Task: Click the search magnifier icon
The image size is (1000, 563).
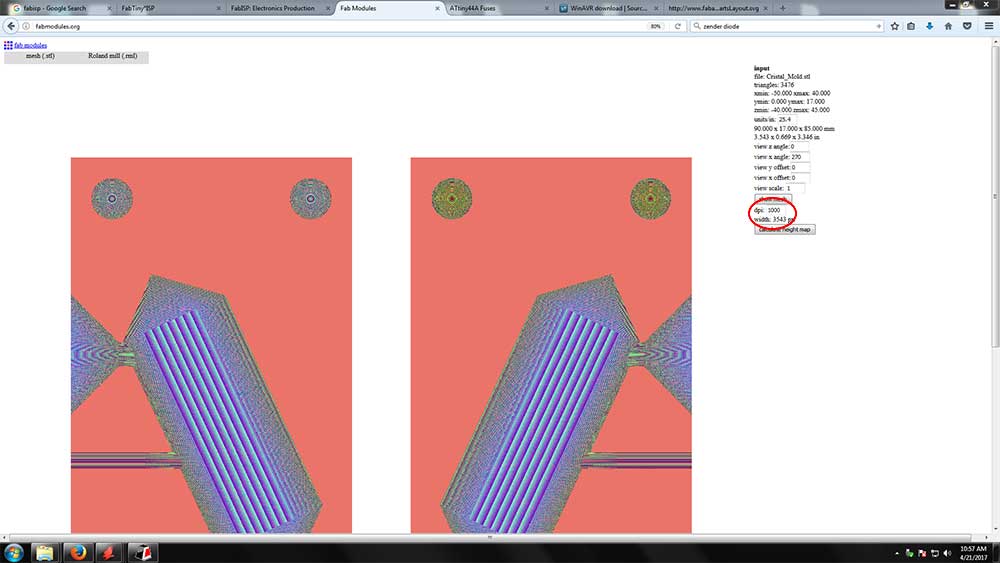Action: 696,26
